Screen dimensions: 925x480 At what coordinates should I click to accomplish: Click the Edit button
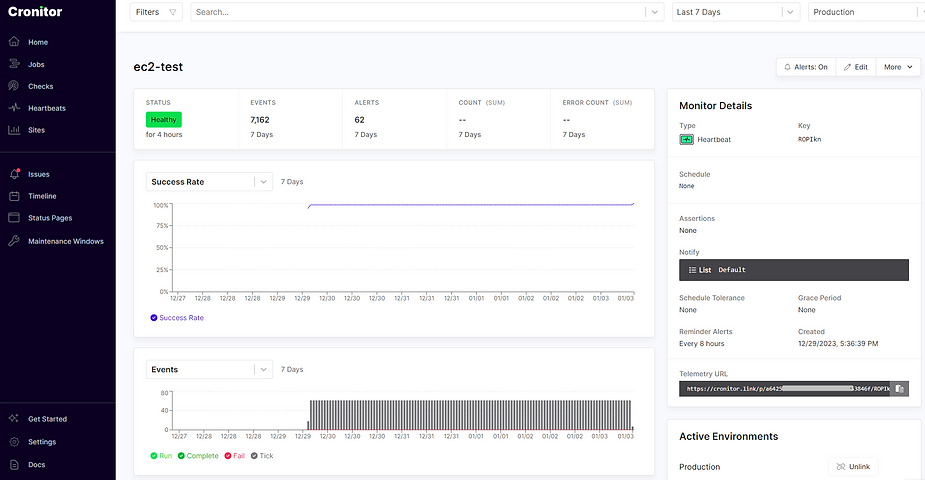pyautogui.click(x=855, y=67)
